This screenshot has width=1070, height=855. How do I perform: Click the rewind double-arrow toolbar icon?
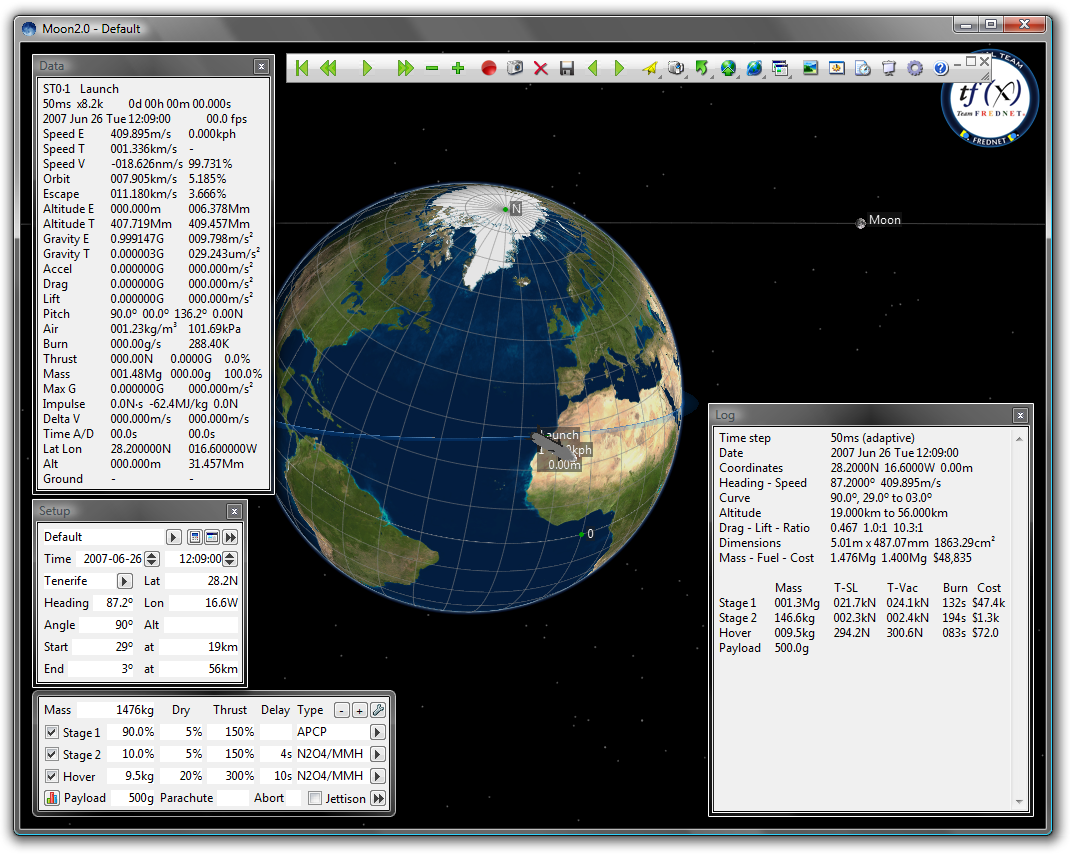coord(328,68)
